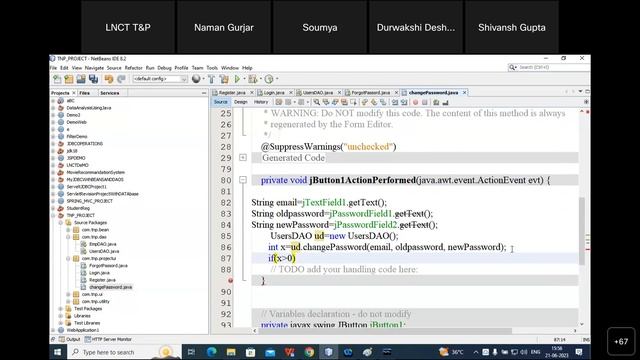Click the red Start Macro Recording icon
The height and width of the screenshot is (360, 640).
(415, 102)
